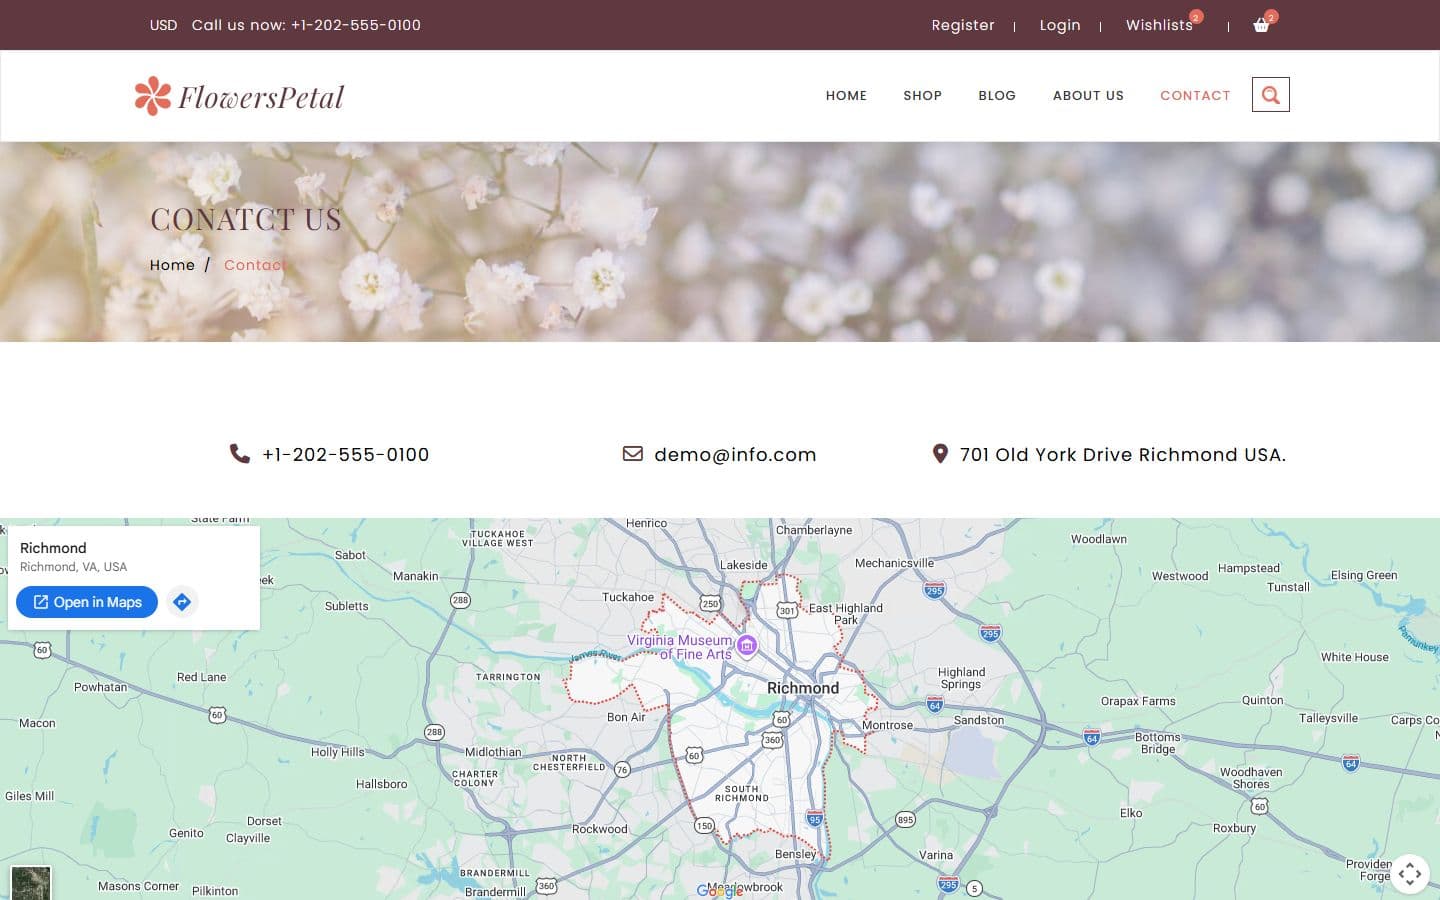
Task: Click the search magnifier icon
Action: click(x=1270, y=95)
